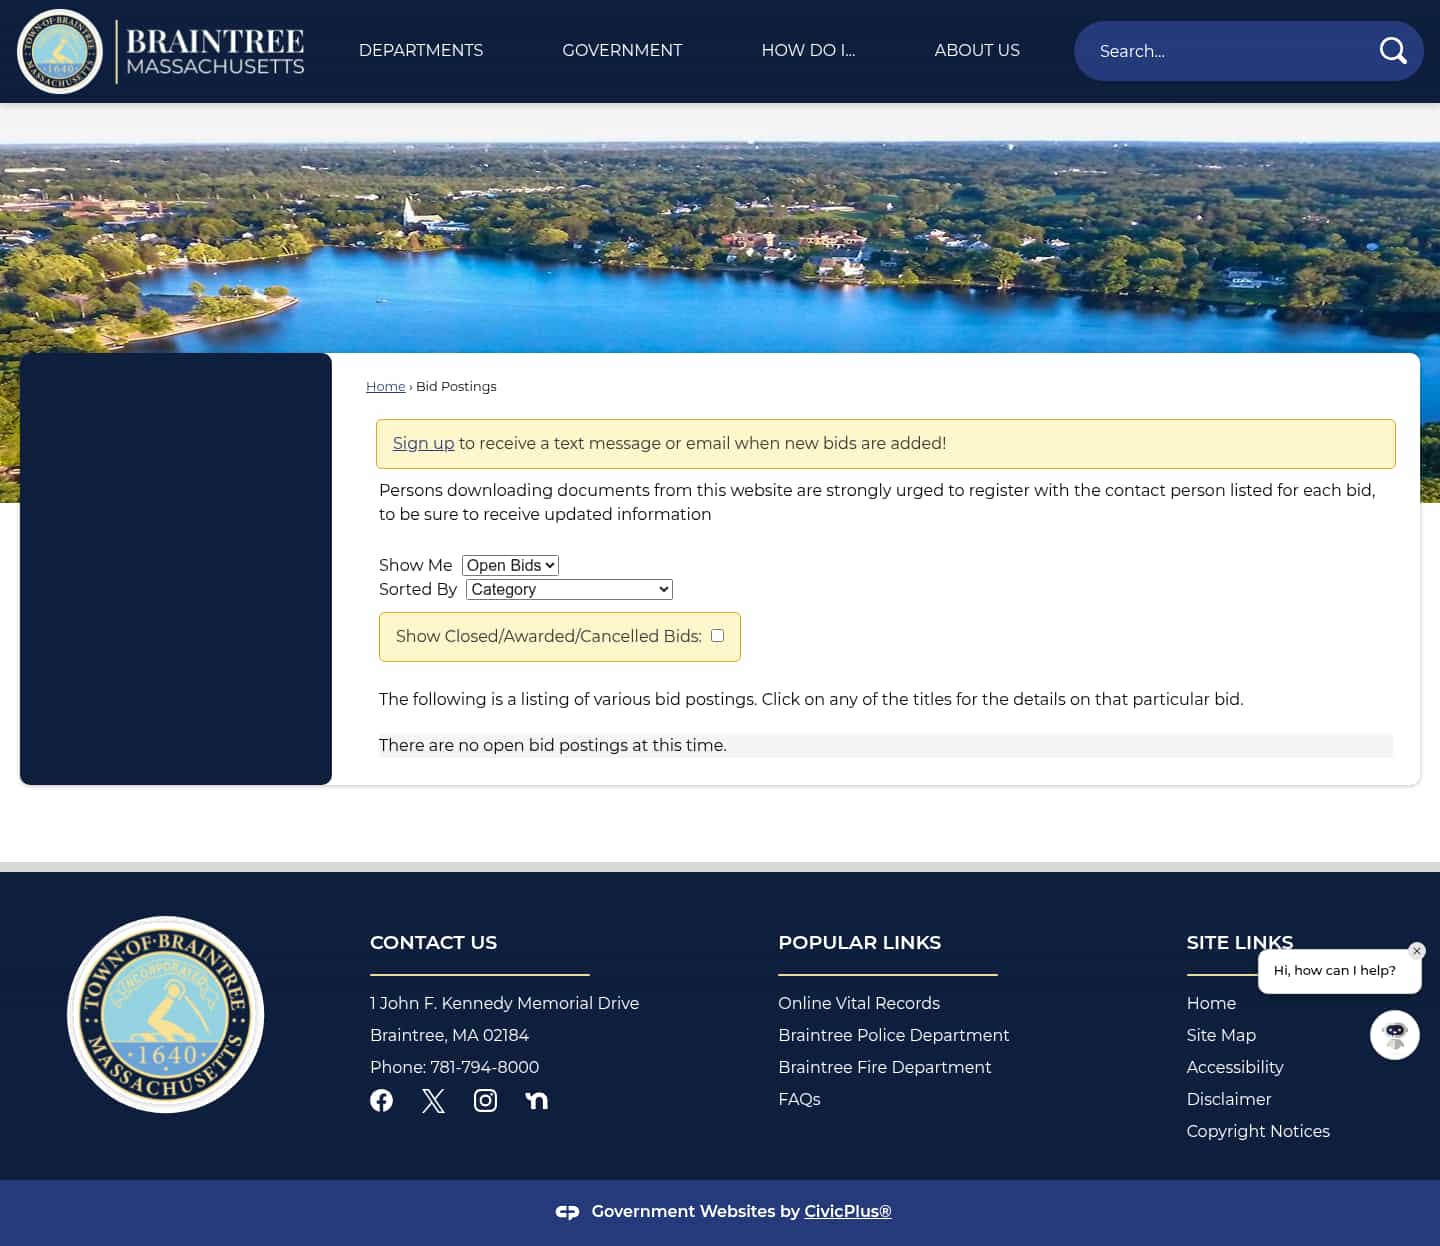Open the chatbot assistant robot icon
This screenshot has height=1246, width=1440.
pyautogui.click(x=1394, y=1034)
